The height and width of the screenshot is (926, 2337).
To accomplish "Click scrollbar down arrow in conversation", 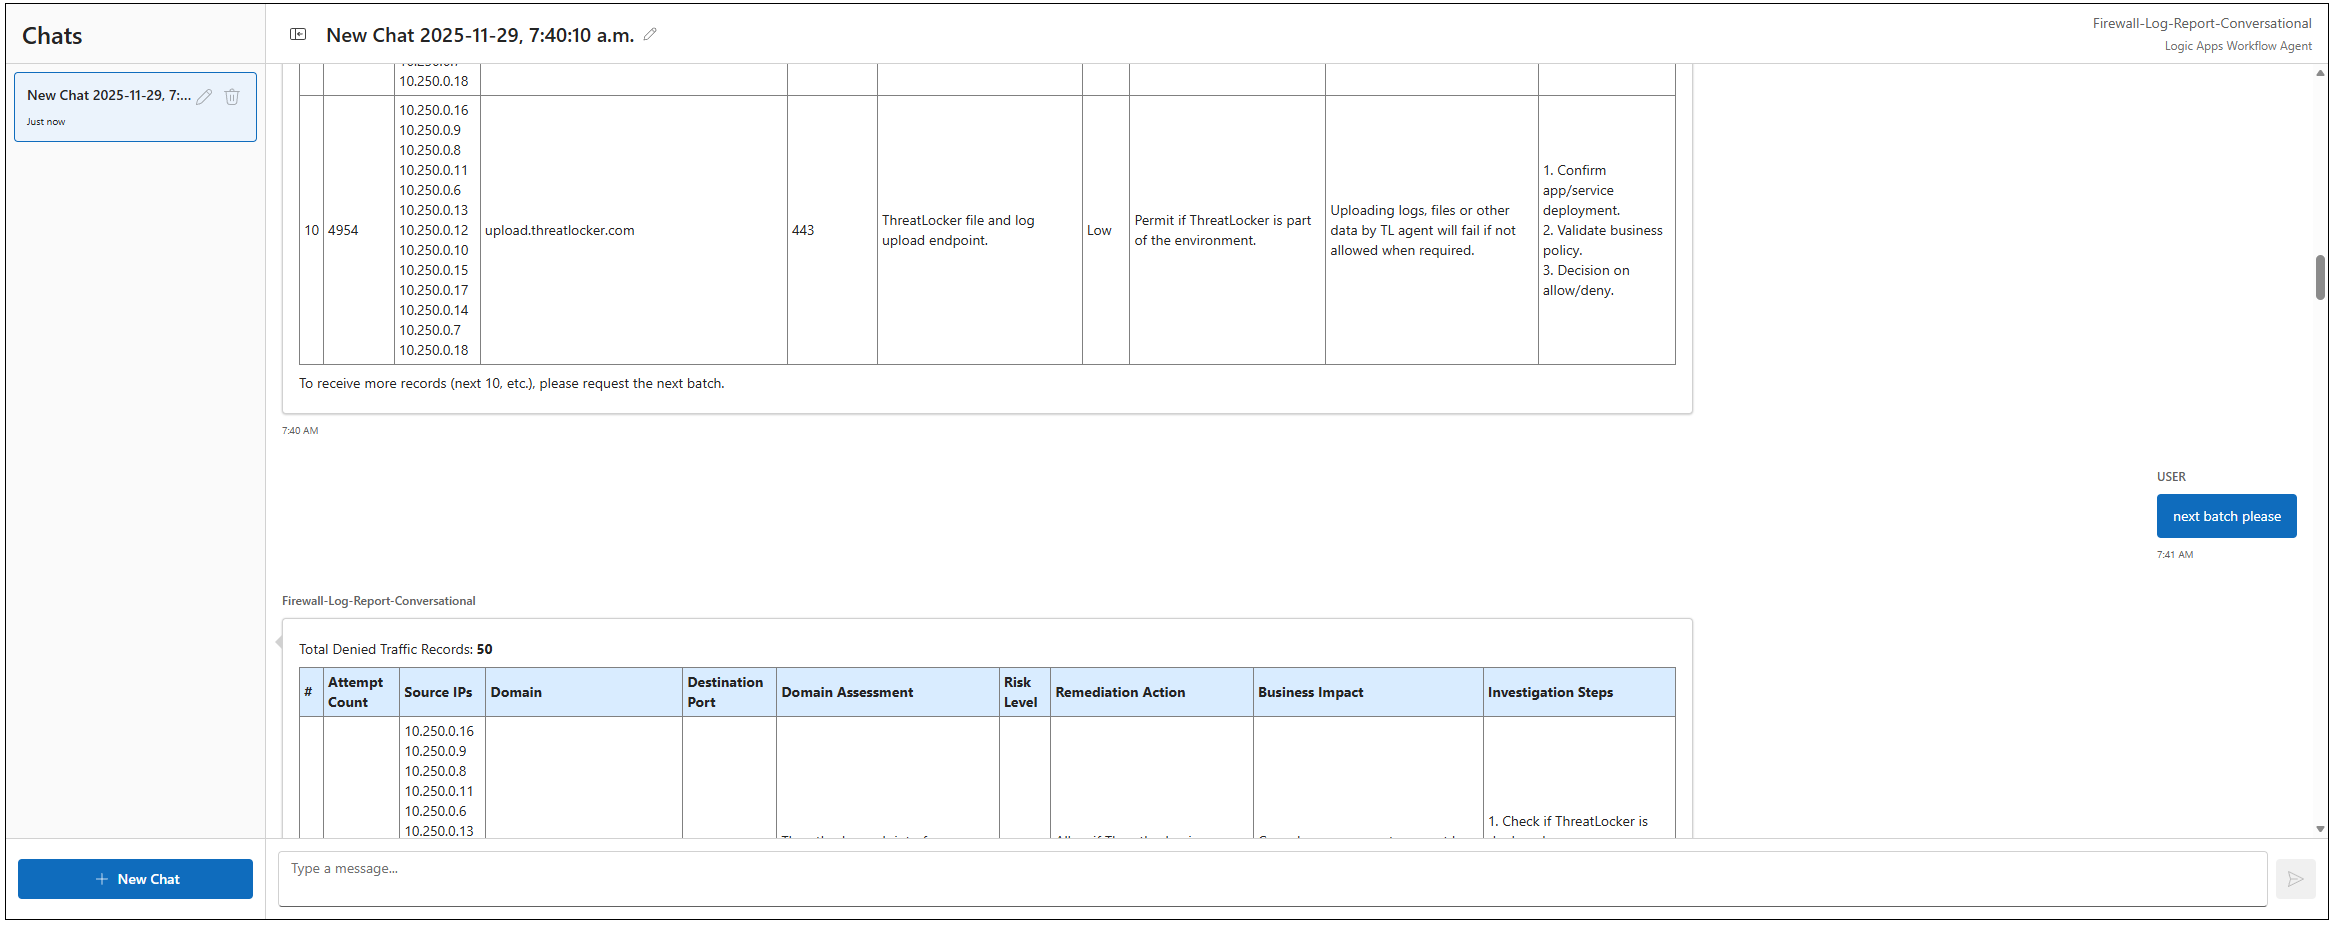I will 2320,829.
